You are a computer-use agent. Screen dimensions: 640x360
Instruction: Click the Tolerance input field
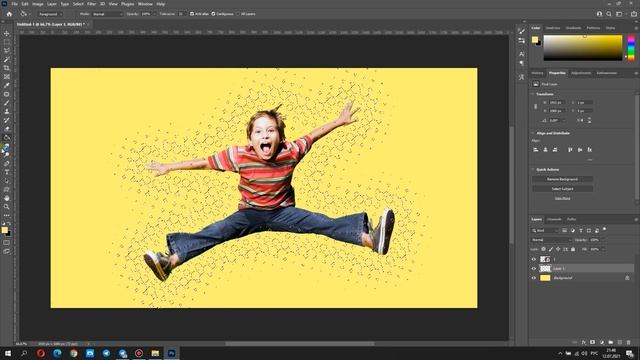[x=181, y=14]
